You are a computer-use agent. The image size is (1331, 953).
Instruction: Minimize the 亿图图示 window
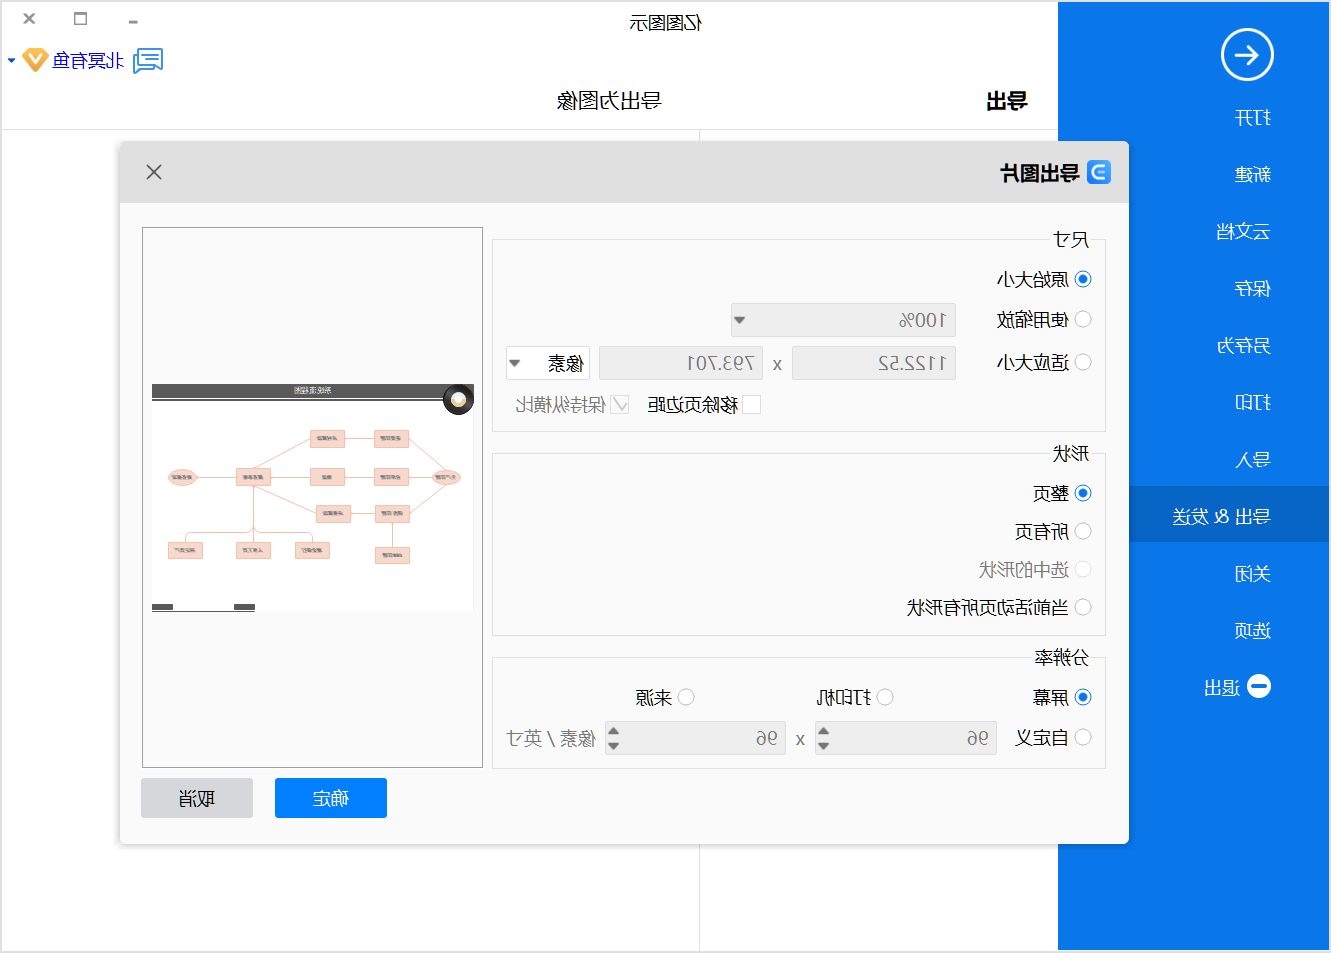tap(133, 21)
